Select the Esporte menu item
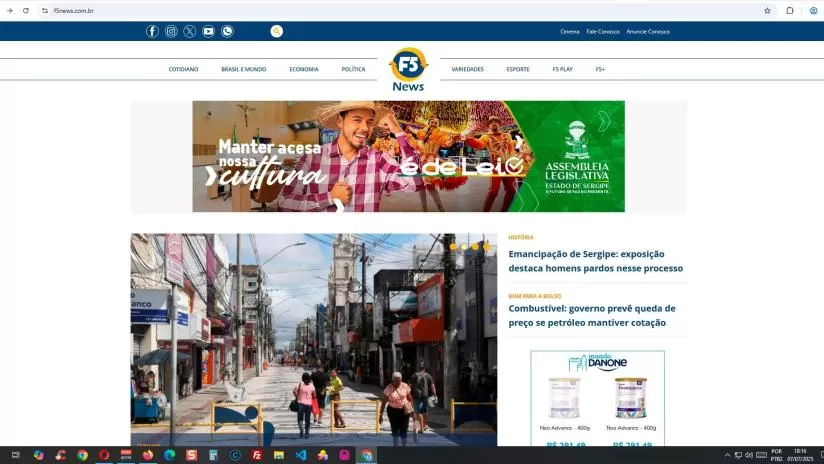824x464 pixels. 518,69
